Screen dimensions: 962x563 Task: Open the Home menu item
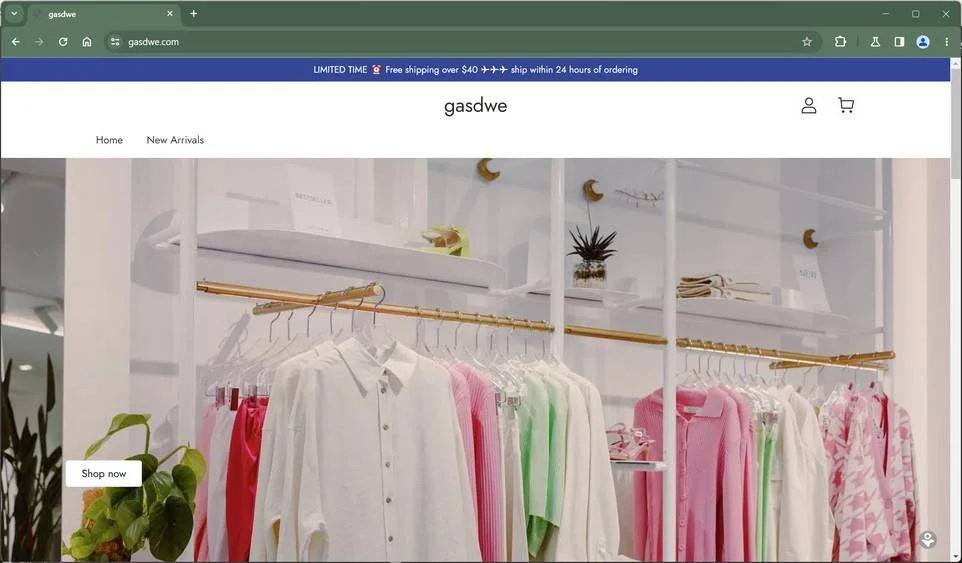point(109,140)
